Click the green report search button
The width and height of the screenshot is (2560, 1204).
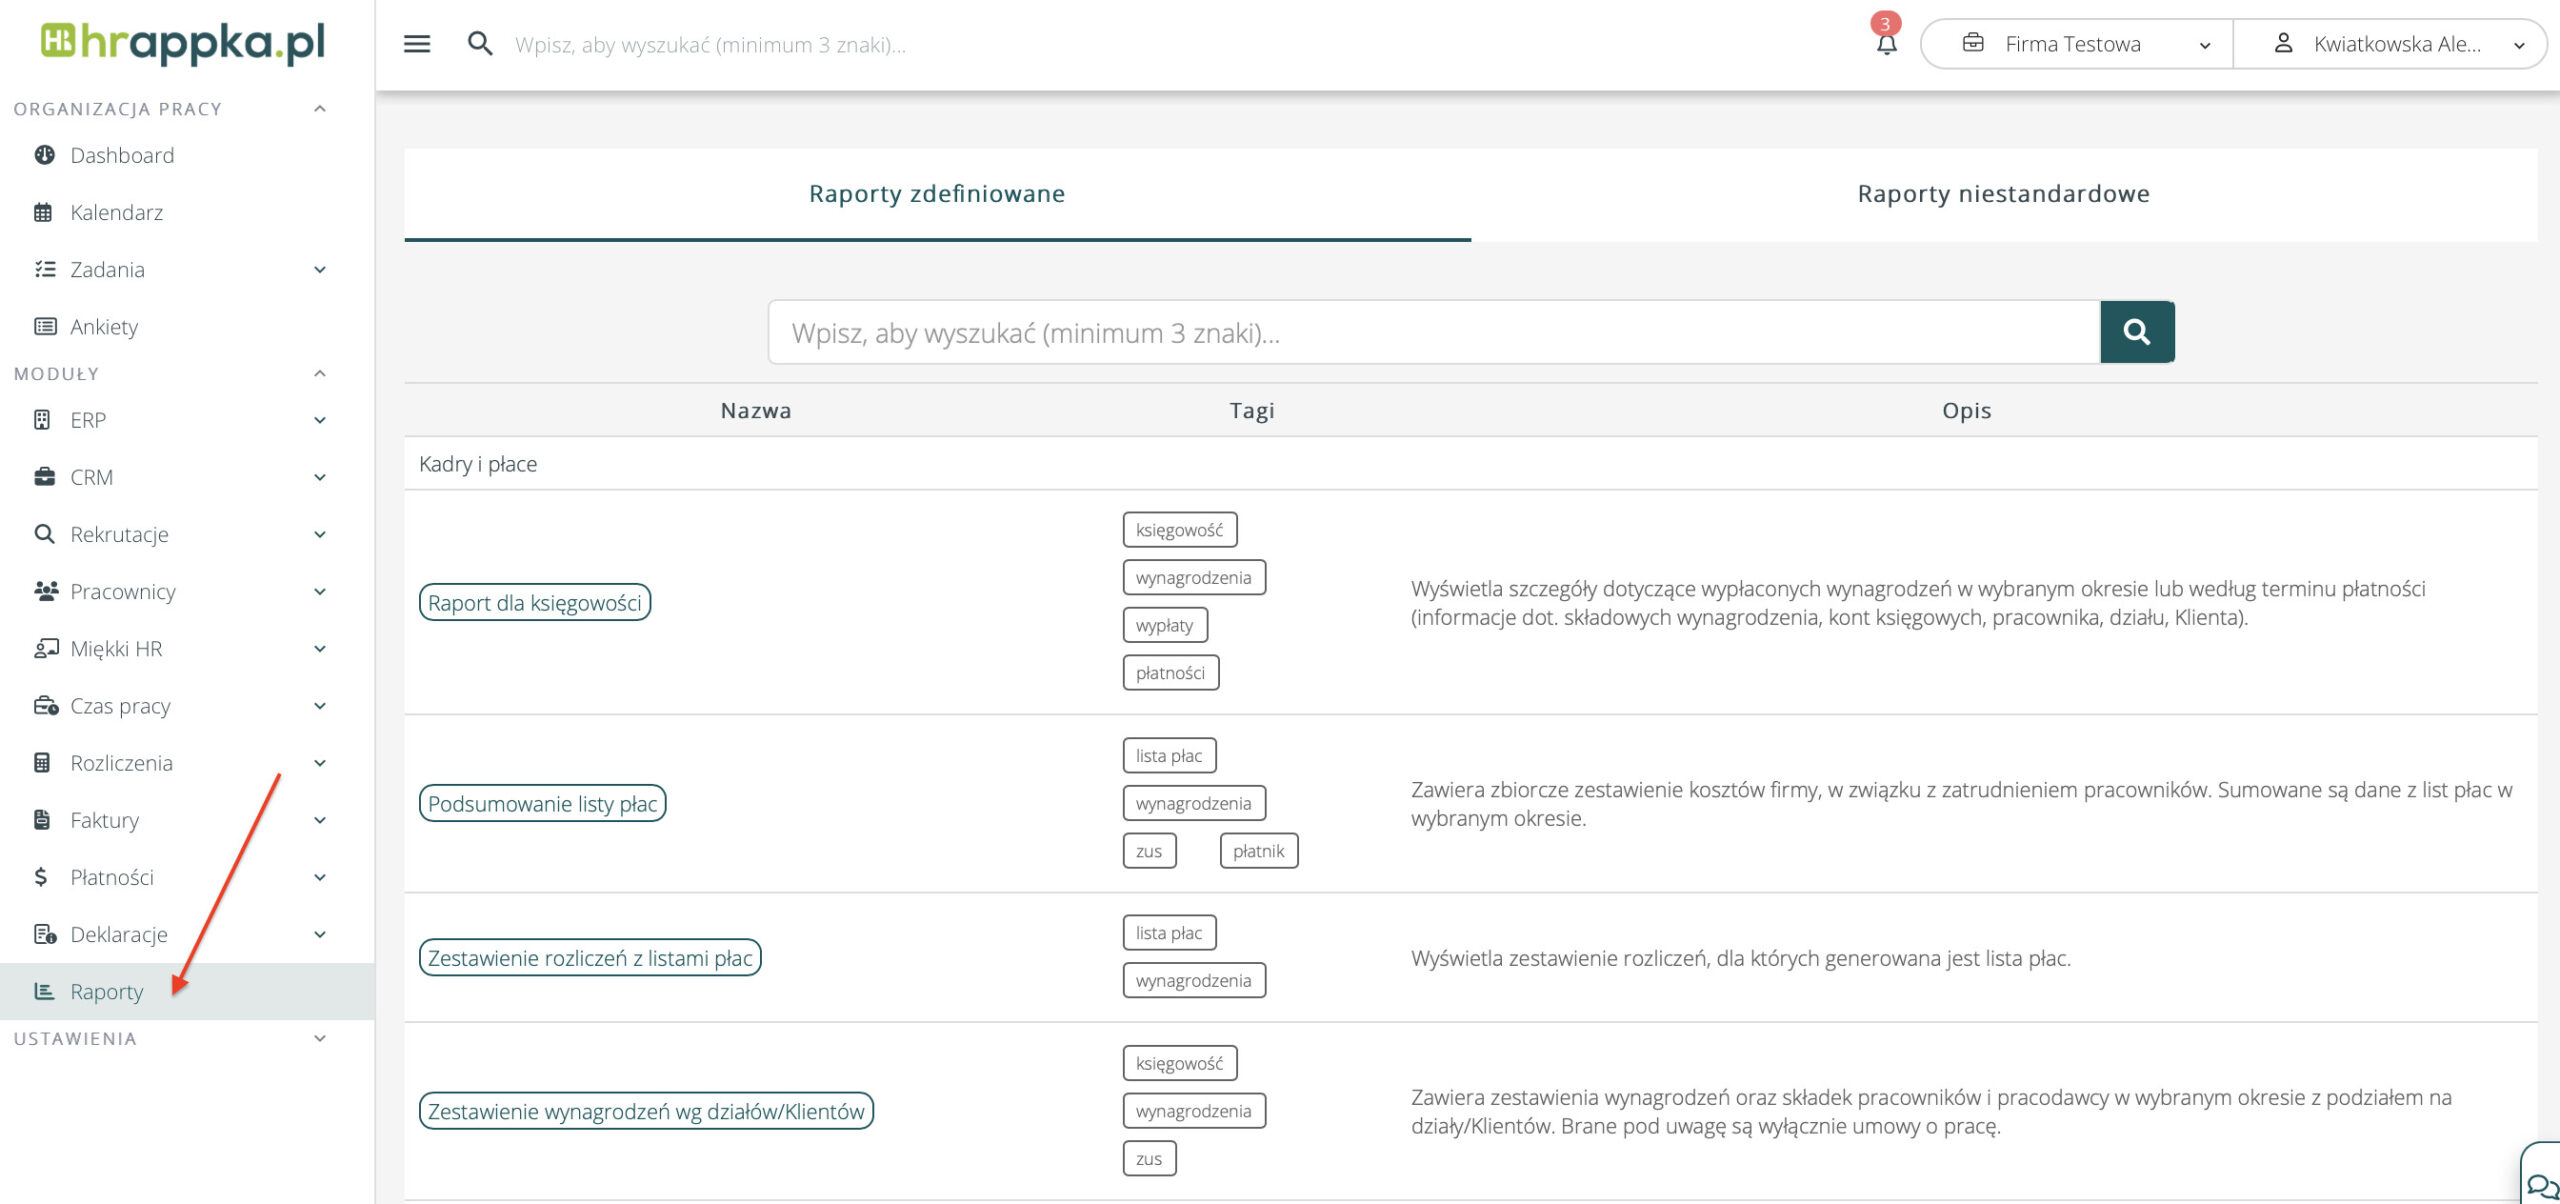pos(2136,332)
